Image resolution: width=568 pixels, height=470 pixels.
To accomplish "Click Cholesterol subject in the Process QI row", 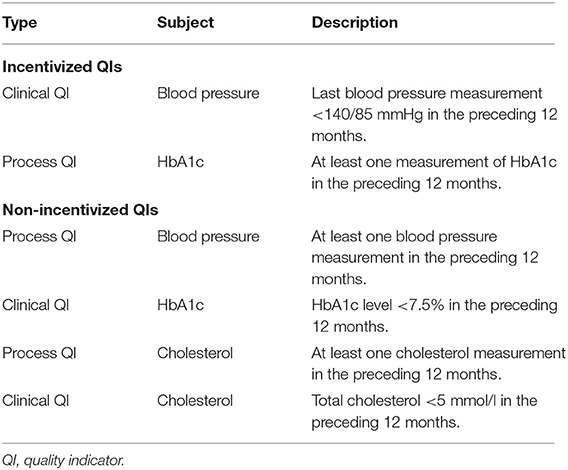I will pyautogui.click(x=195, y=353).
